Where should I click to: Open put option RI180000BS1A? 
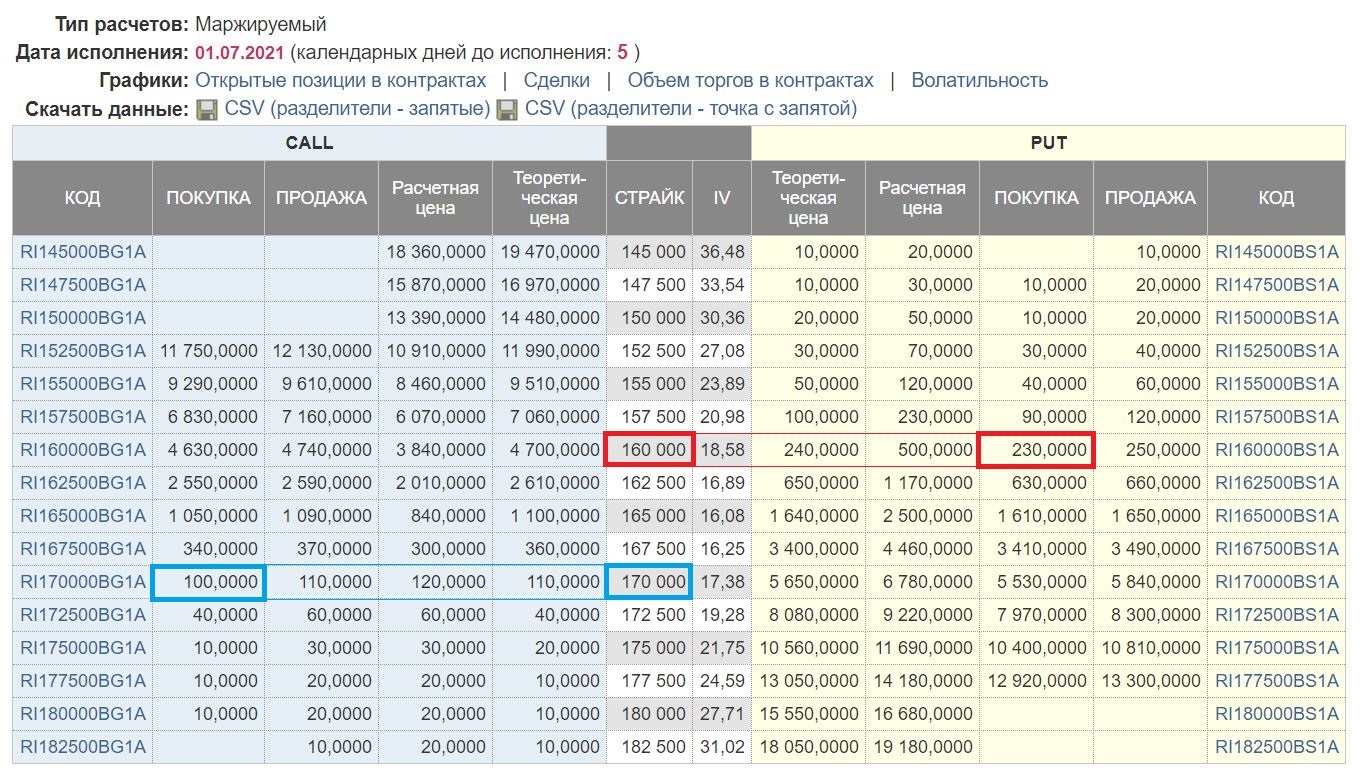[x=1276, y=714]
